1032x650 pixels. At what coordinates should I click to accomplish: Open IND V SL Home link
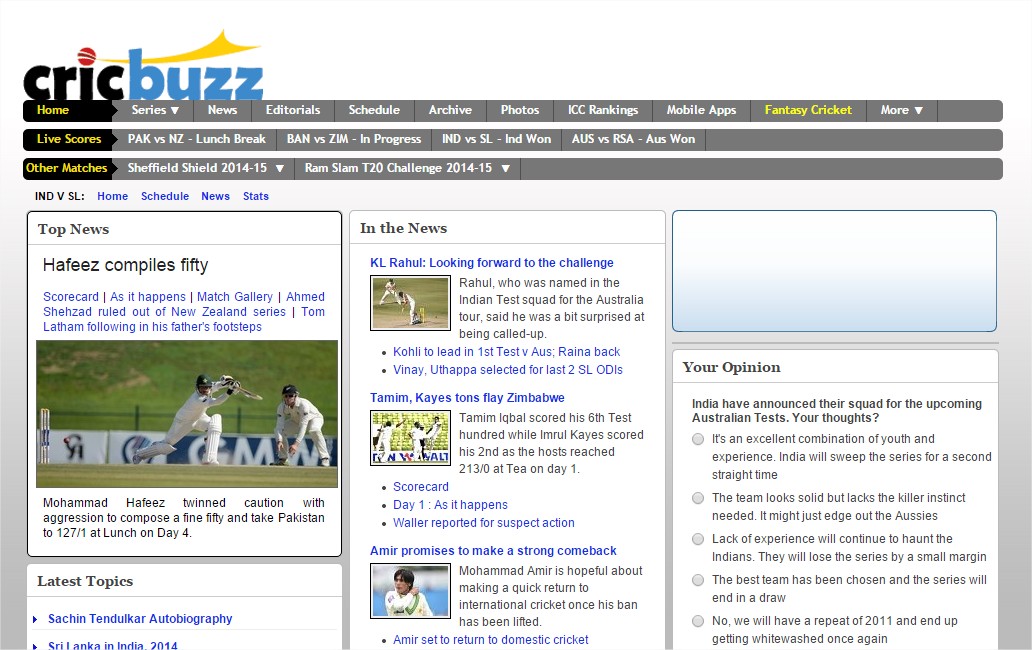point(113,196)
